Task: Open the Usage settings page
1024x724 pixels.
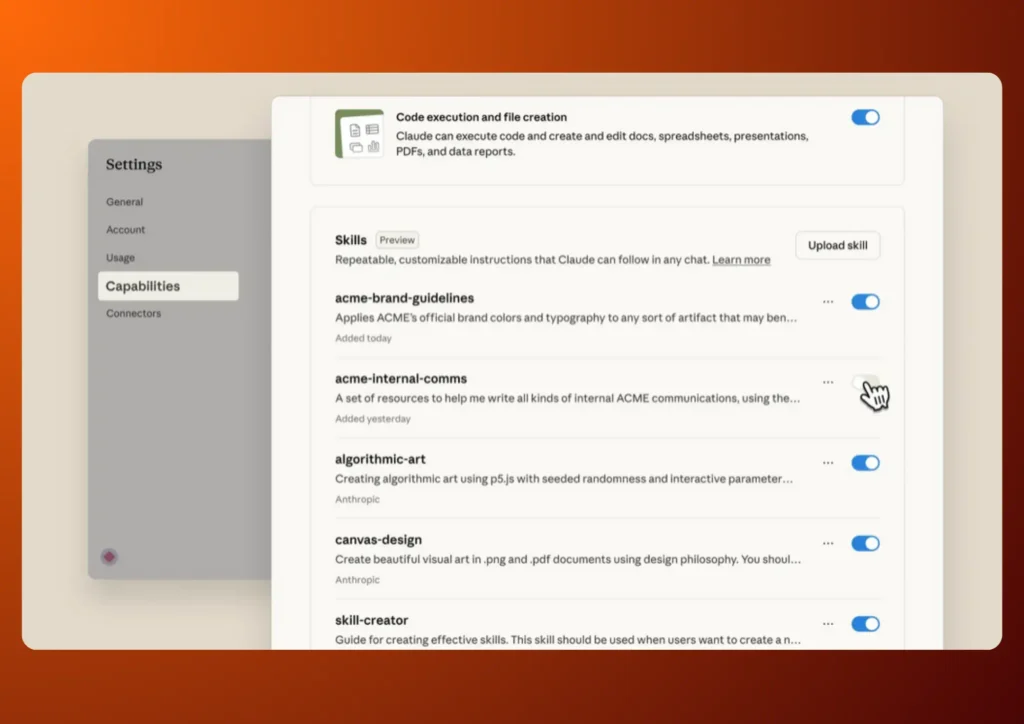Action: tap(121, 258)
